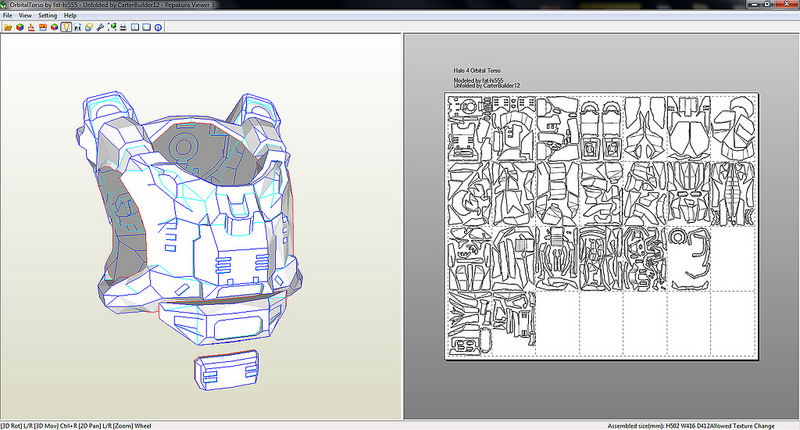Image resolution: width=800 pixels, height=430 pixels.
Task: Click the red and blue texture icon
Action: point(43,27)
